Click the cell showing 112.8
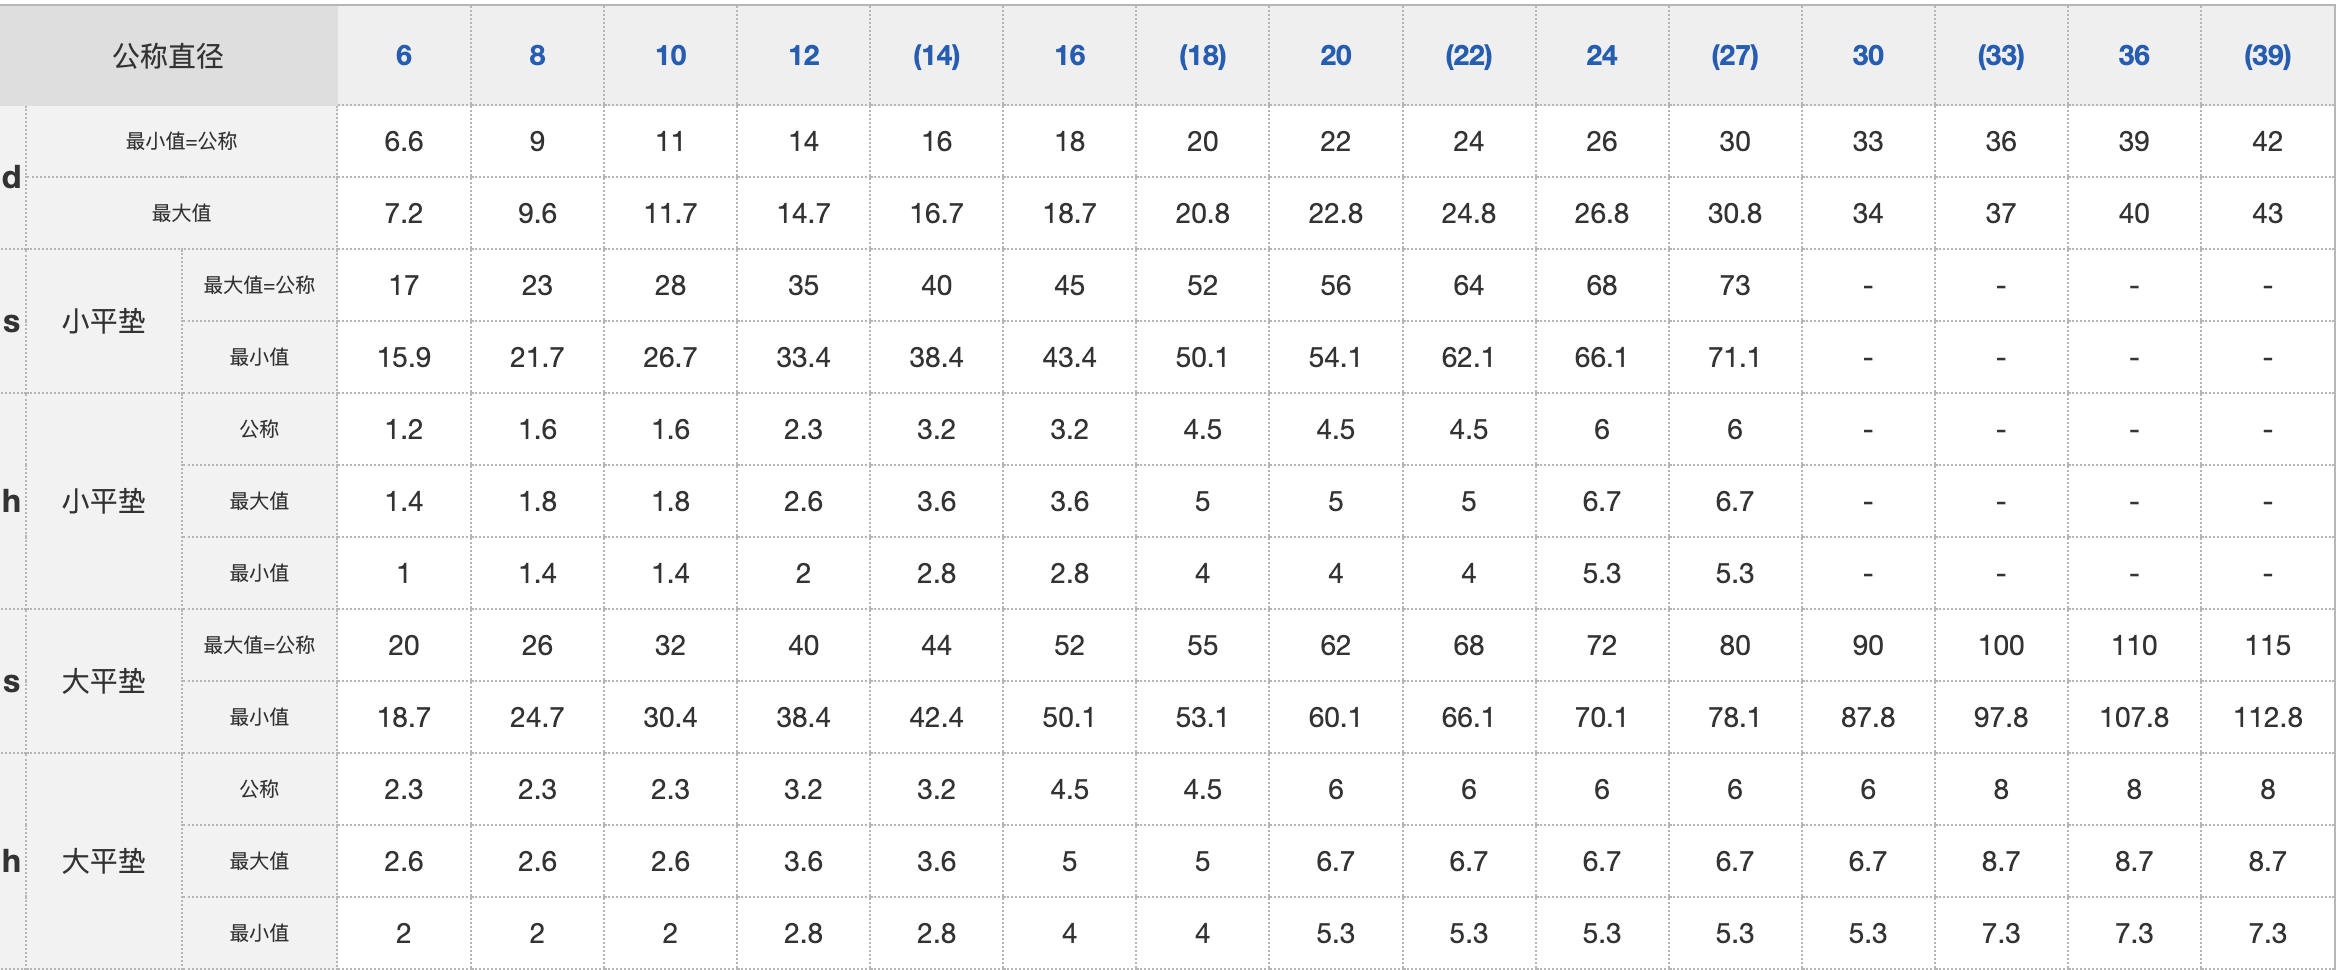 2267,717
